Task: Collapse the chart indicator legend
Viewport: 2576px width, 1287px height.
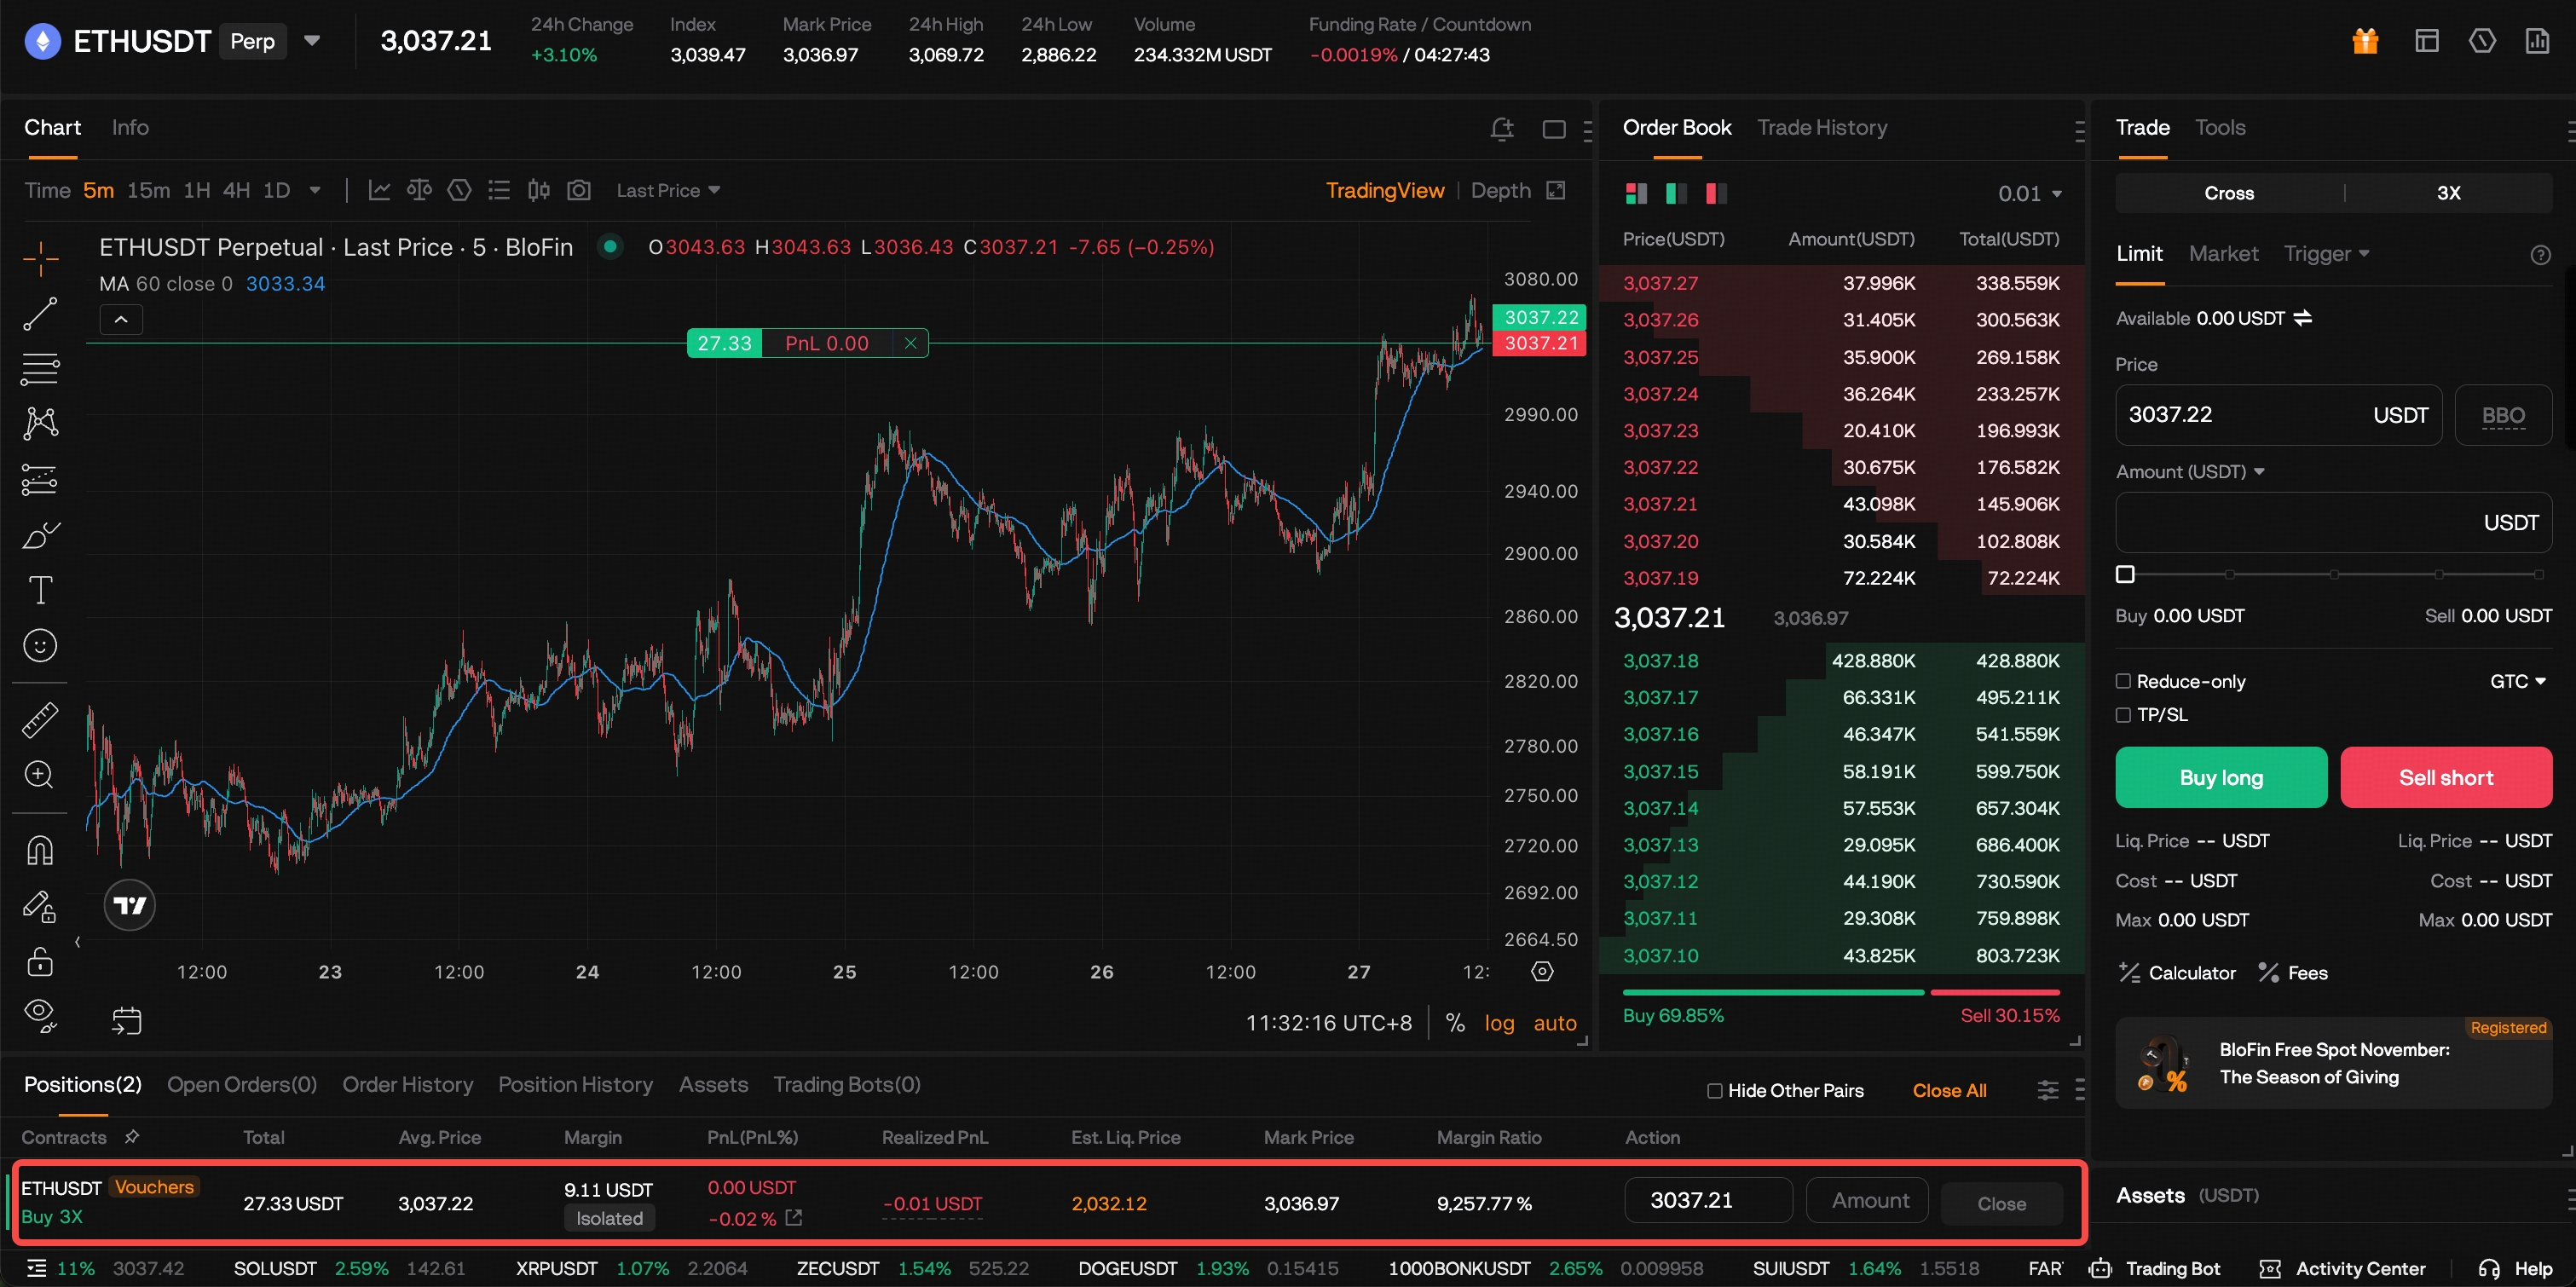Action: pyautogui.click(x=121, y=320)
